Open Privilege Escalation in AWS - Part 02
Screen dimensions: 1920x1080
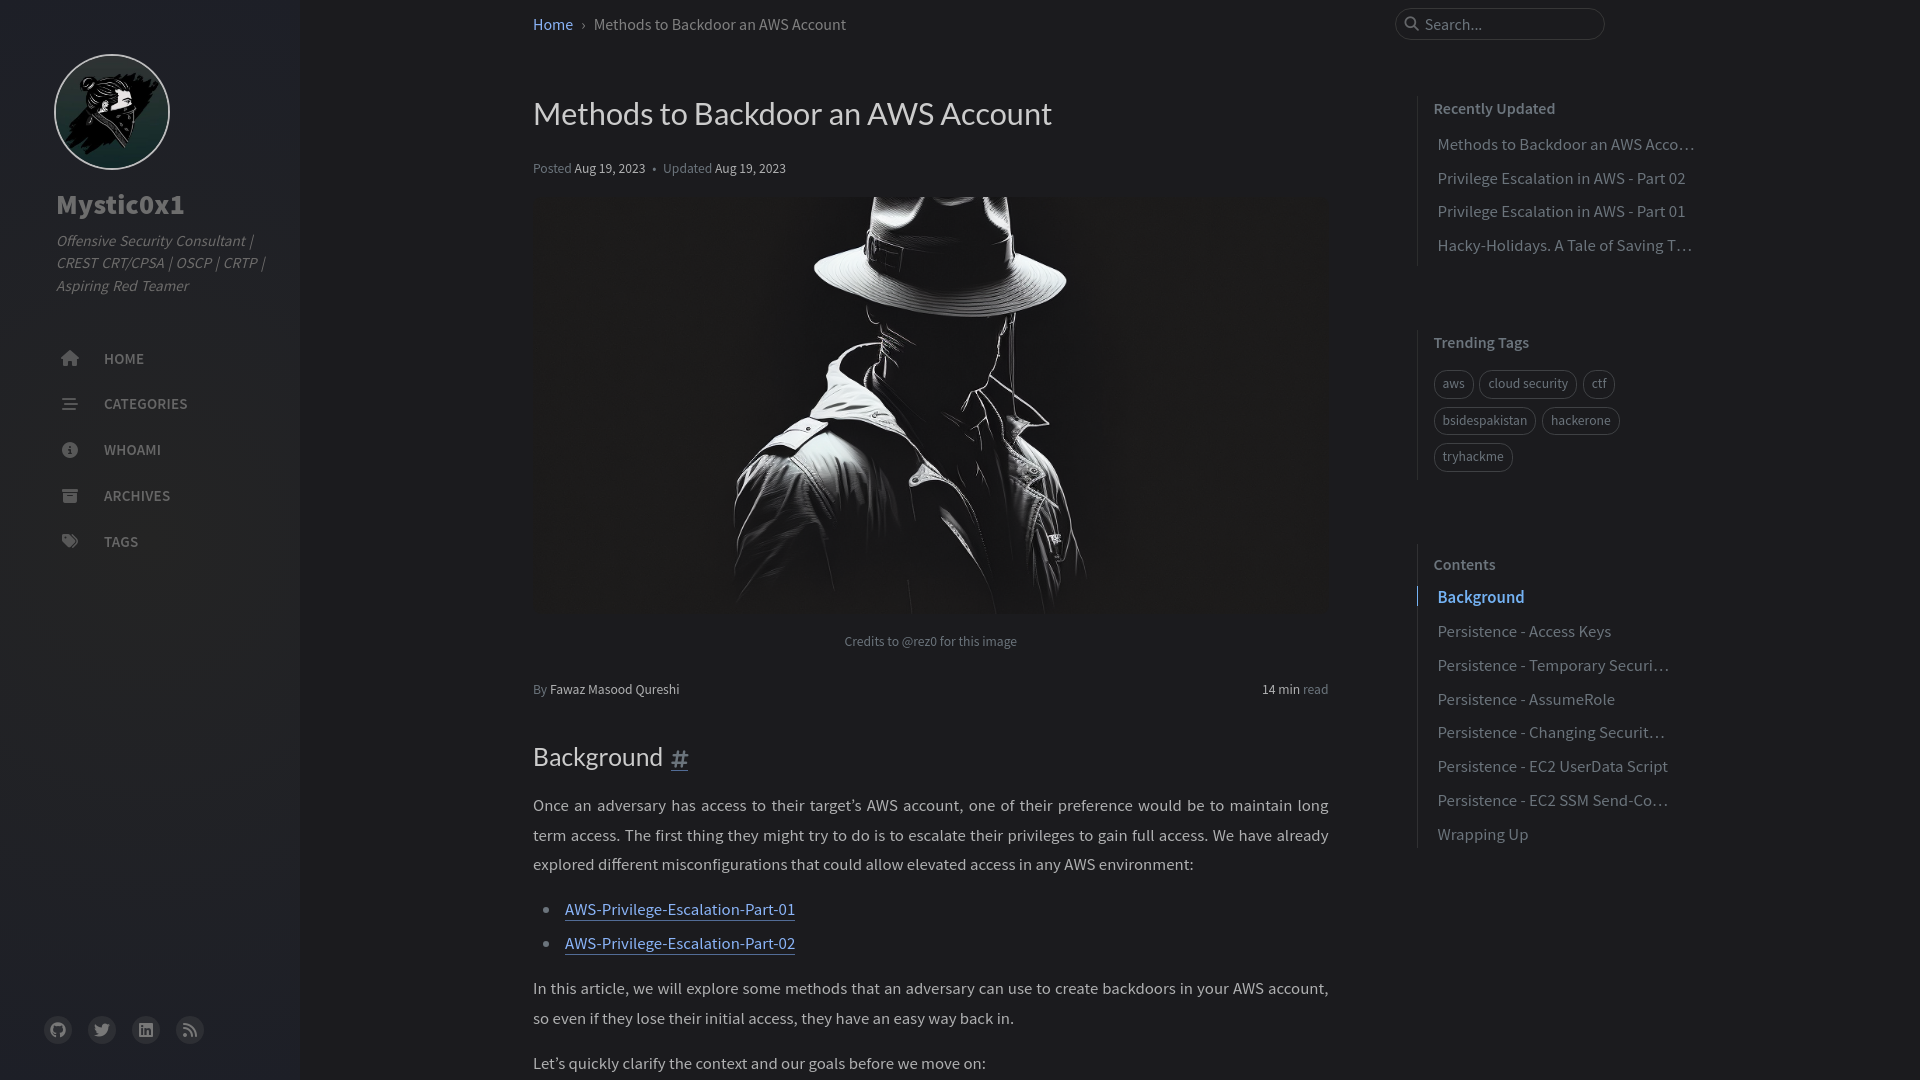pyautogui.click(x=1561, y=177)
